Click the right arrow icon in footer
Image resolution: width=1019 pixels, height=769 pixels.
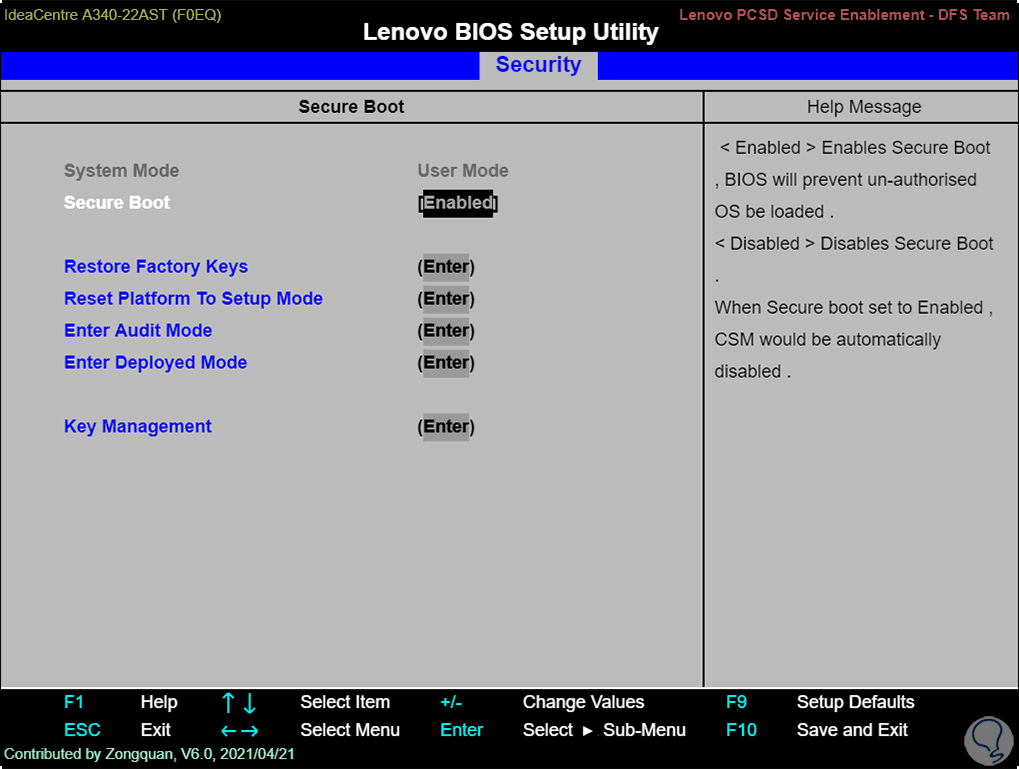(x=250, y=731)
